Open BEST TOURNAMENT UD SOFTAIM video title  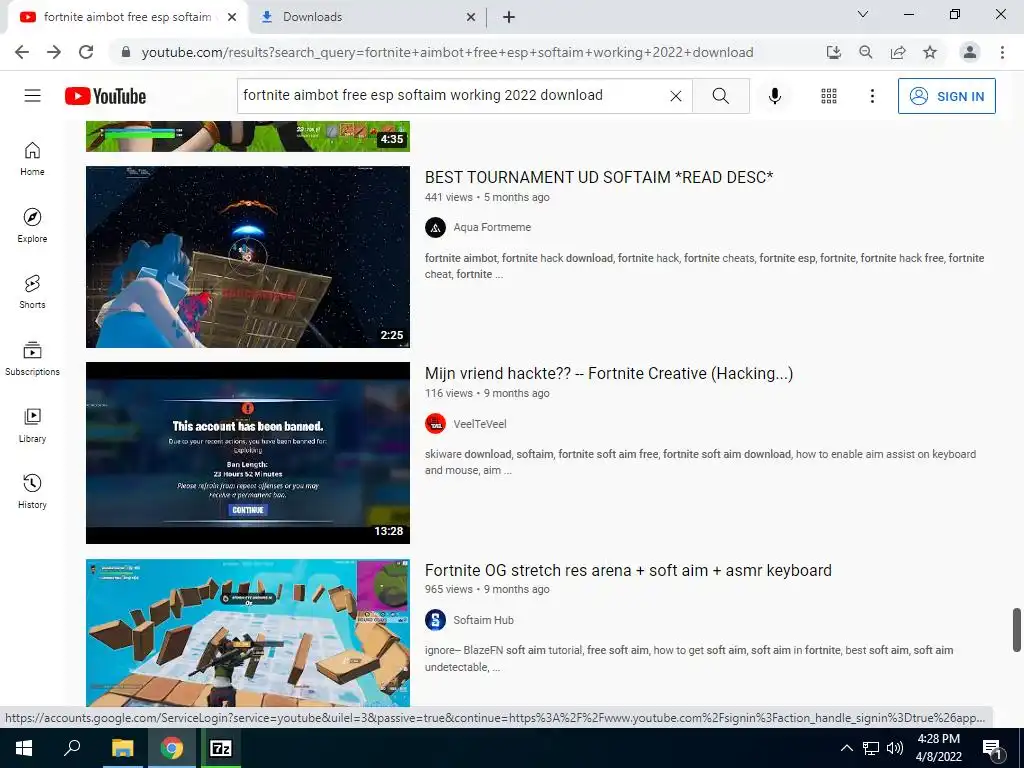click(599, 177)
